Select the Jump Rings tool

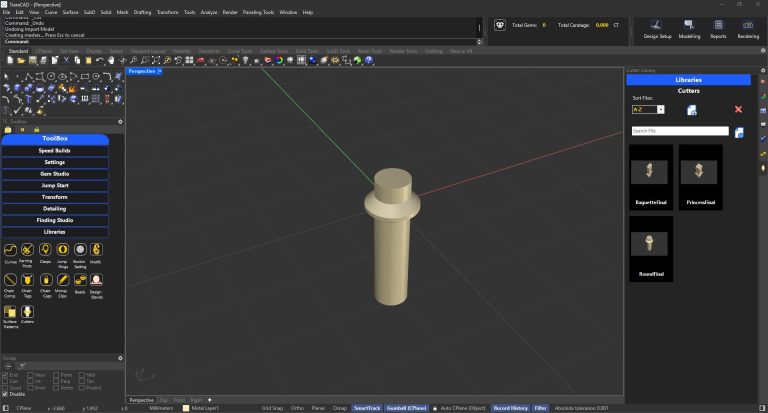[x=62, y=249]
